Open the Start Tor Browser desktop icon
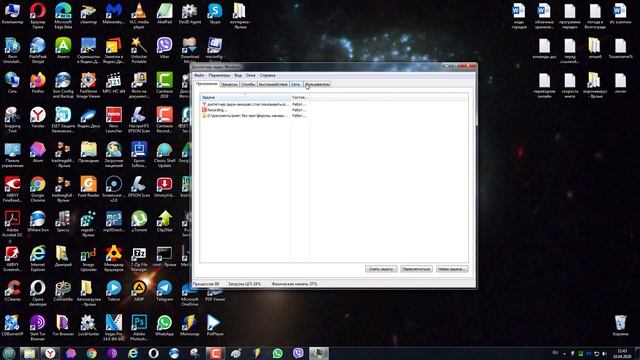The width and height of the screenshot is (640, 360). [38, 328]
